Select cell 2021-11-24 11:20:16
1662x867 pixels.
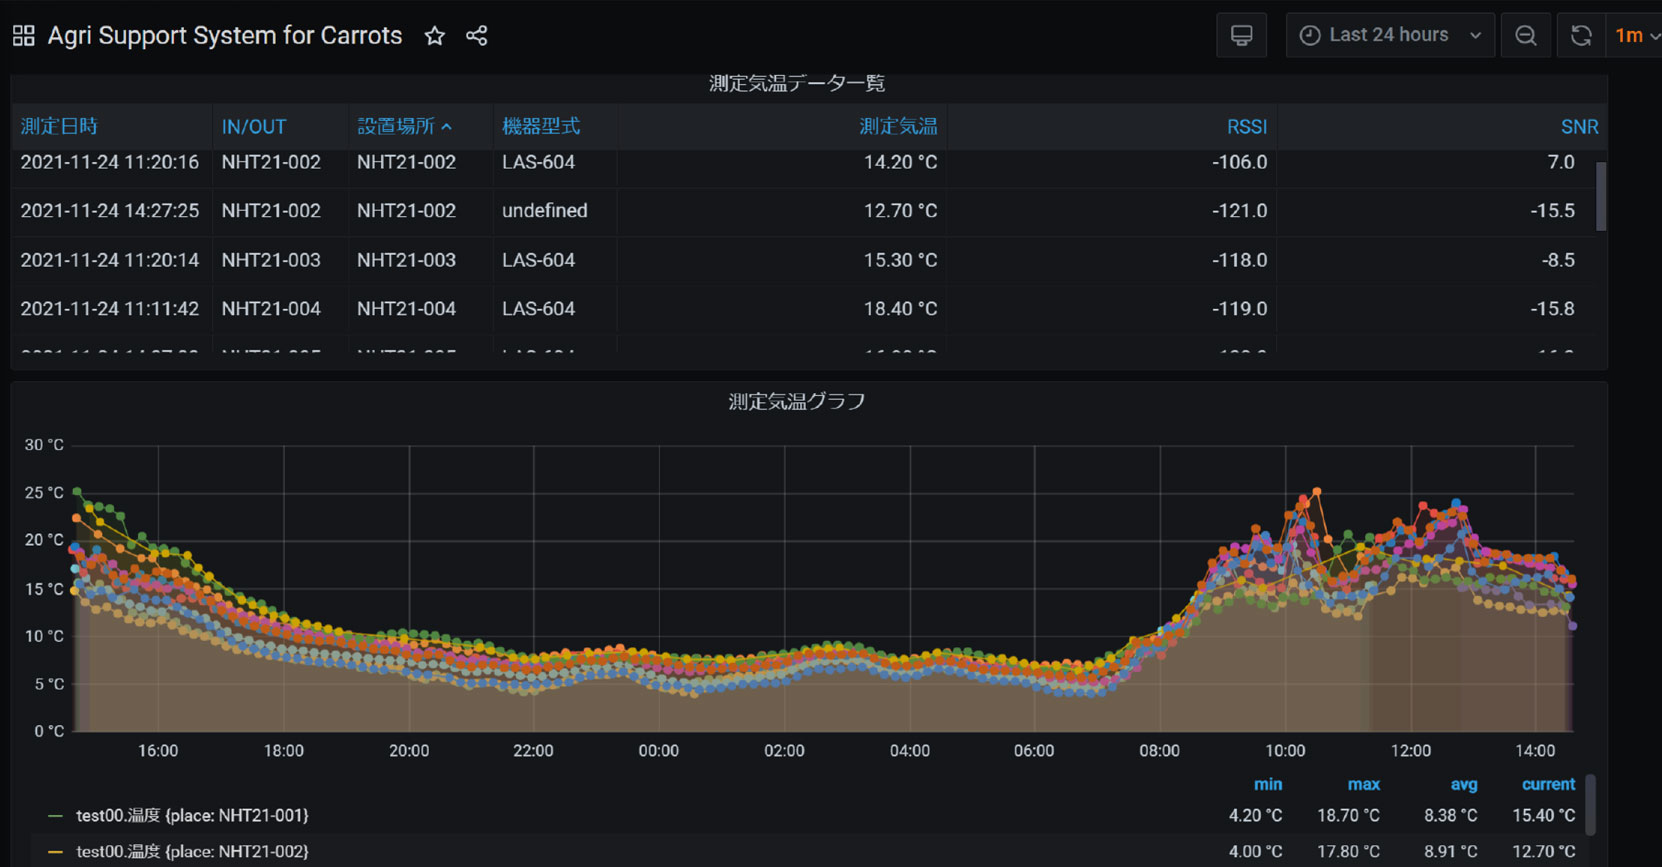(110, 162)
